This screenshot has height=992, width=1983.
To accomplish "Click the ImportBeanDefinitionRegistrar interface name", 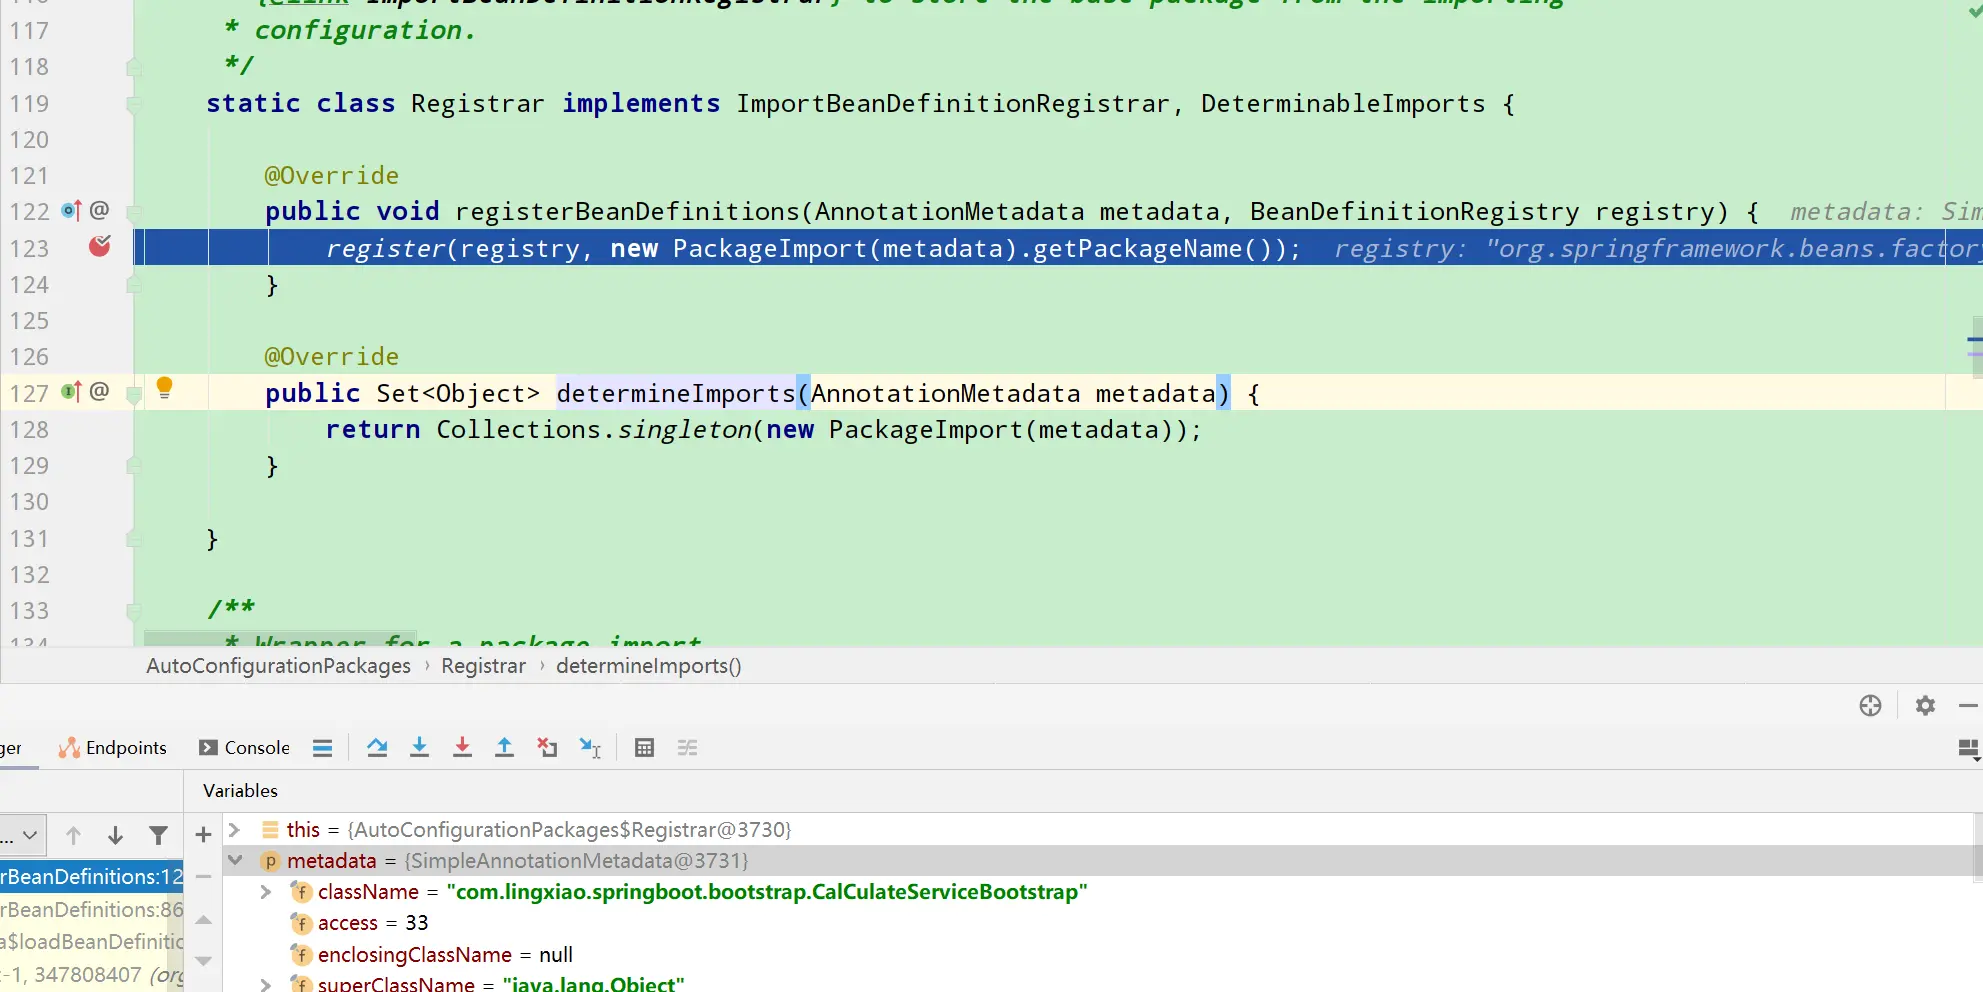I will click(953, 104).
